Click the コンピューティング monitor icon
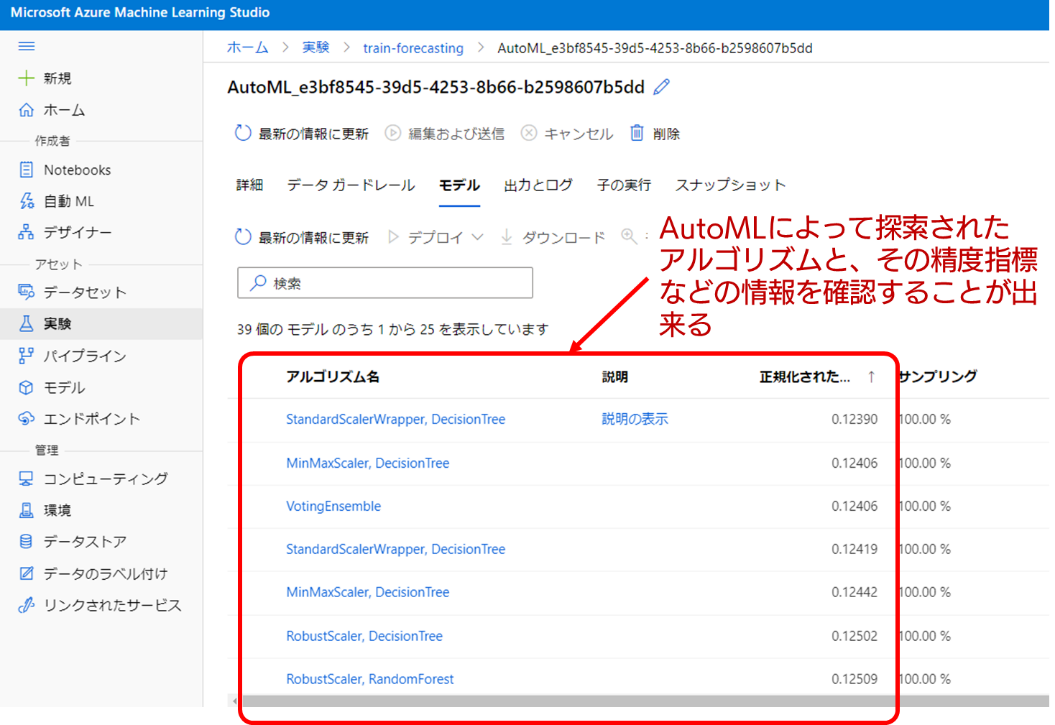 [26, 478]
